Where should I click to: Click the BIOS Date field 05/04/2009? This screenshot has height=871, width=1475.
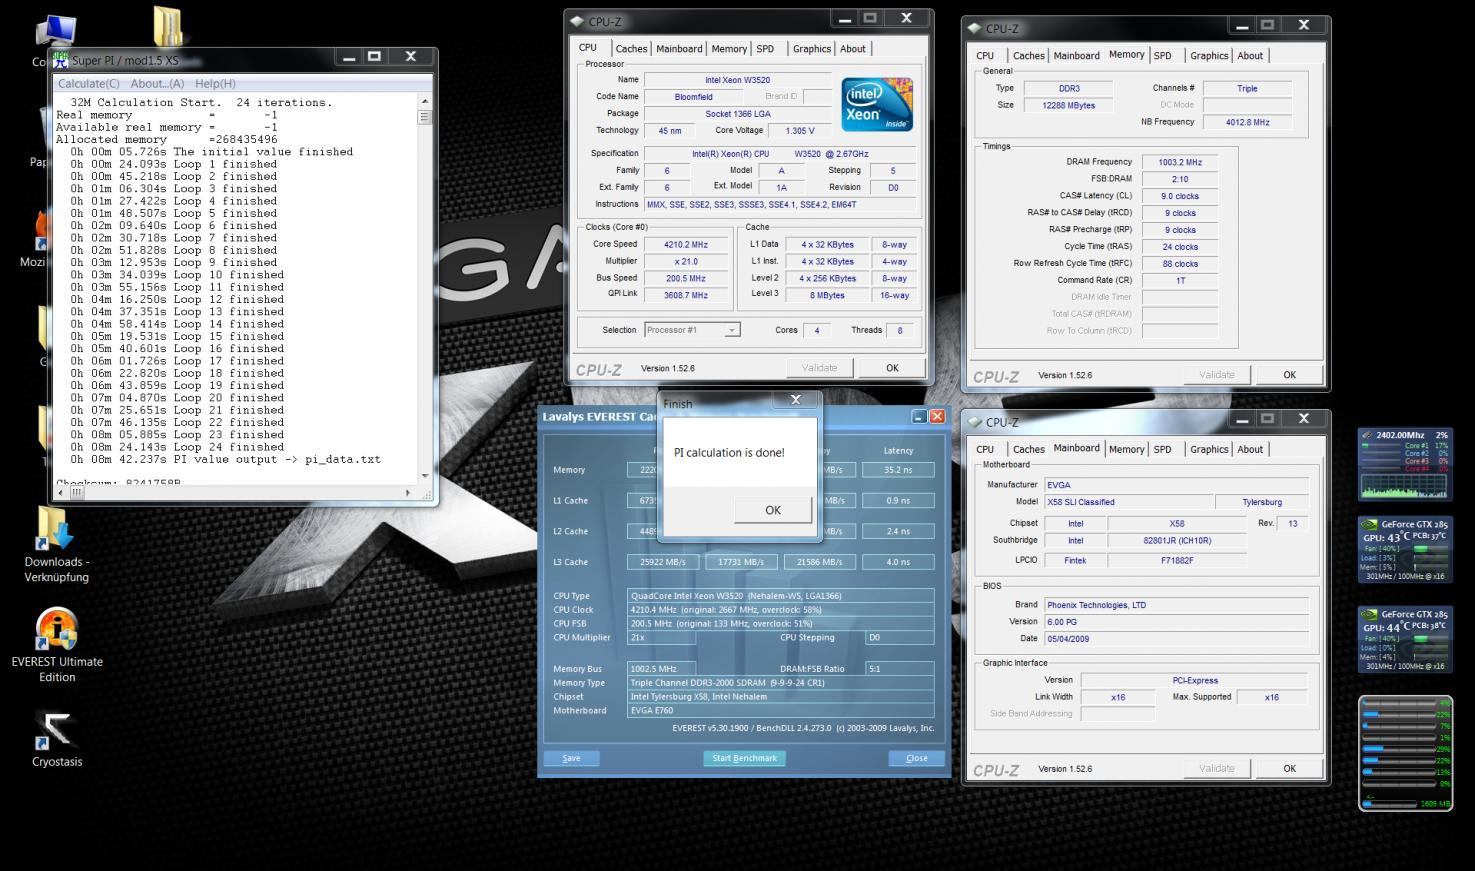click(1176, 639)
